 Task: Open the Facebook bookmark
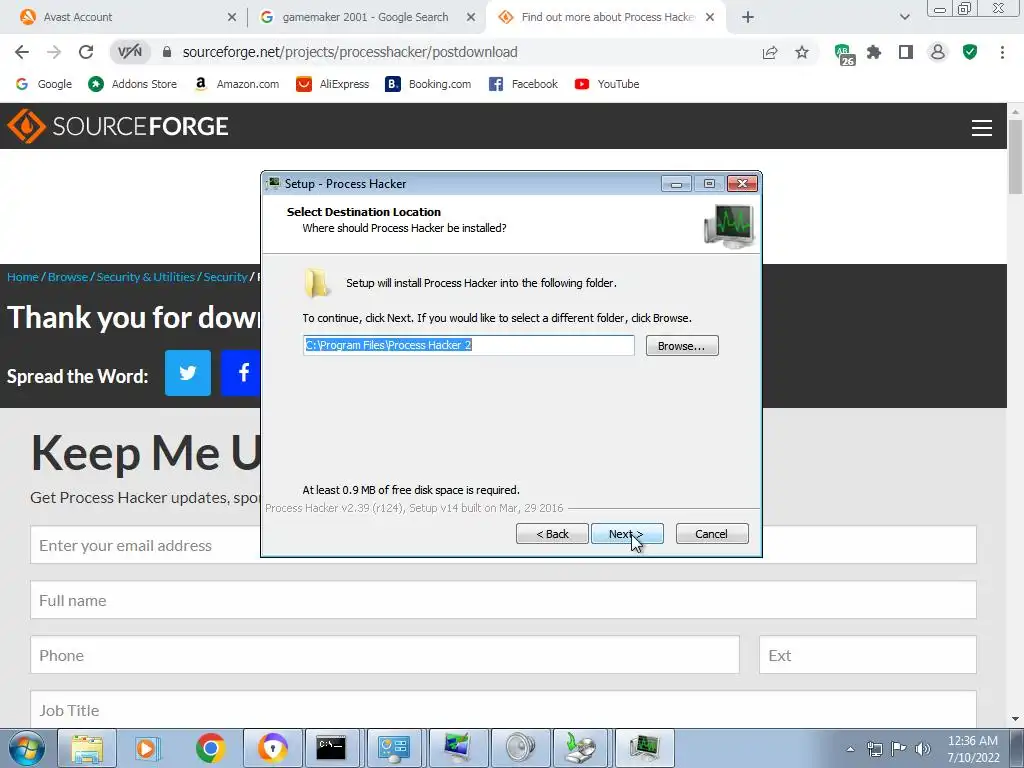[x=523, y=84]
